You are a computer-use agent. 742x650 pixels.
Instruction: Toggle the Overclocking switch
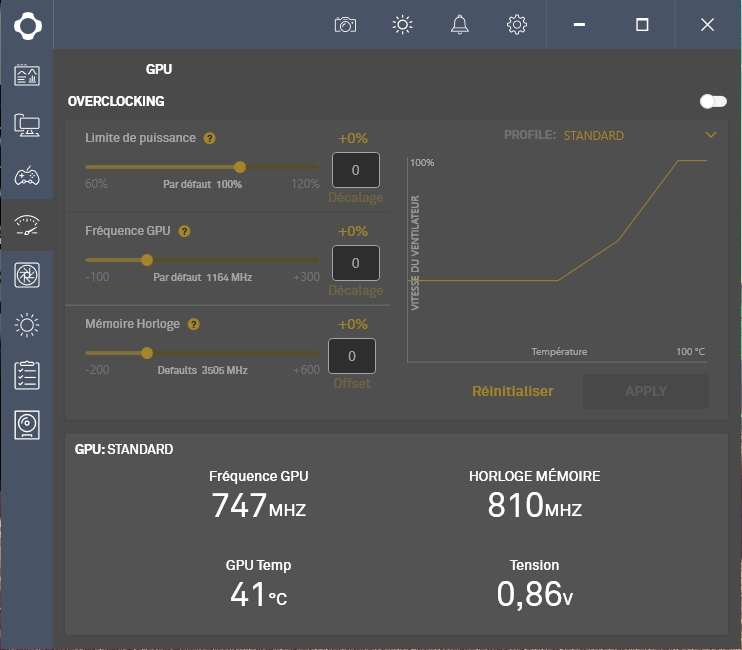pyautogui.click(x=713, y=101)
